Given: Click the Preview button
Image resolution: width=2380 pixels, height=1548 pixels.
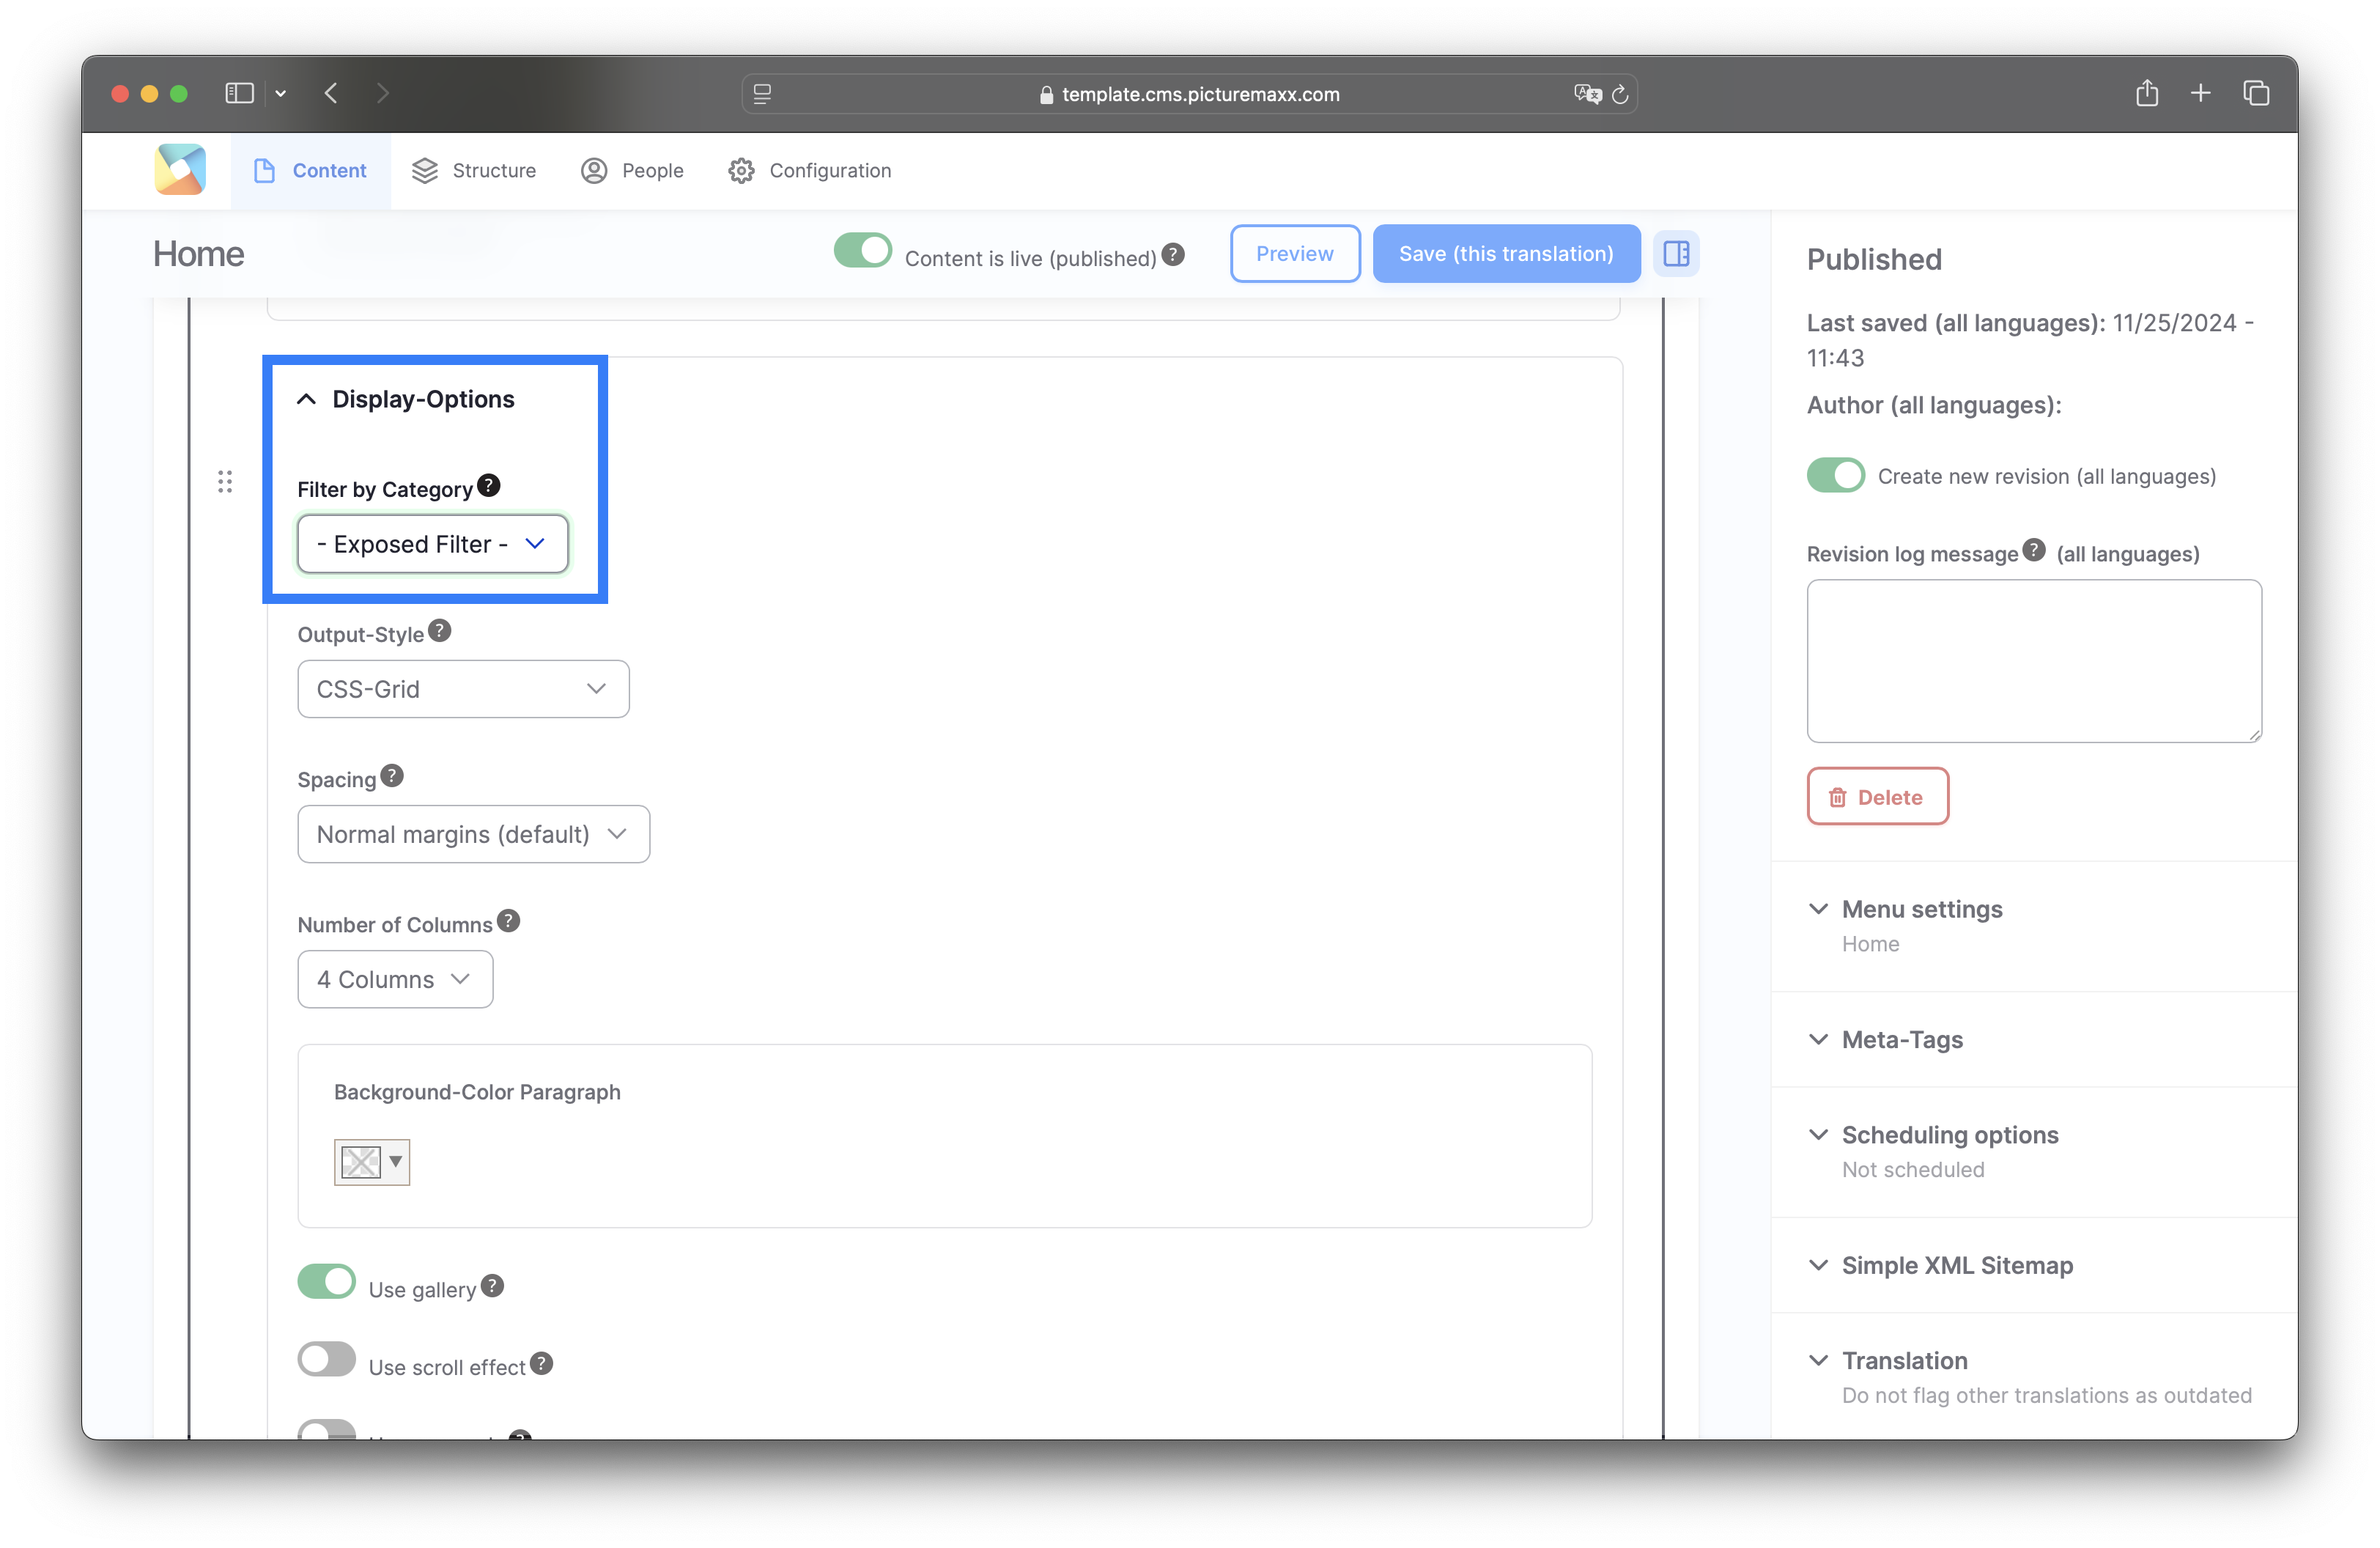Looking at the screenshot, I should coord(1294,254).
